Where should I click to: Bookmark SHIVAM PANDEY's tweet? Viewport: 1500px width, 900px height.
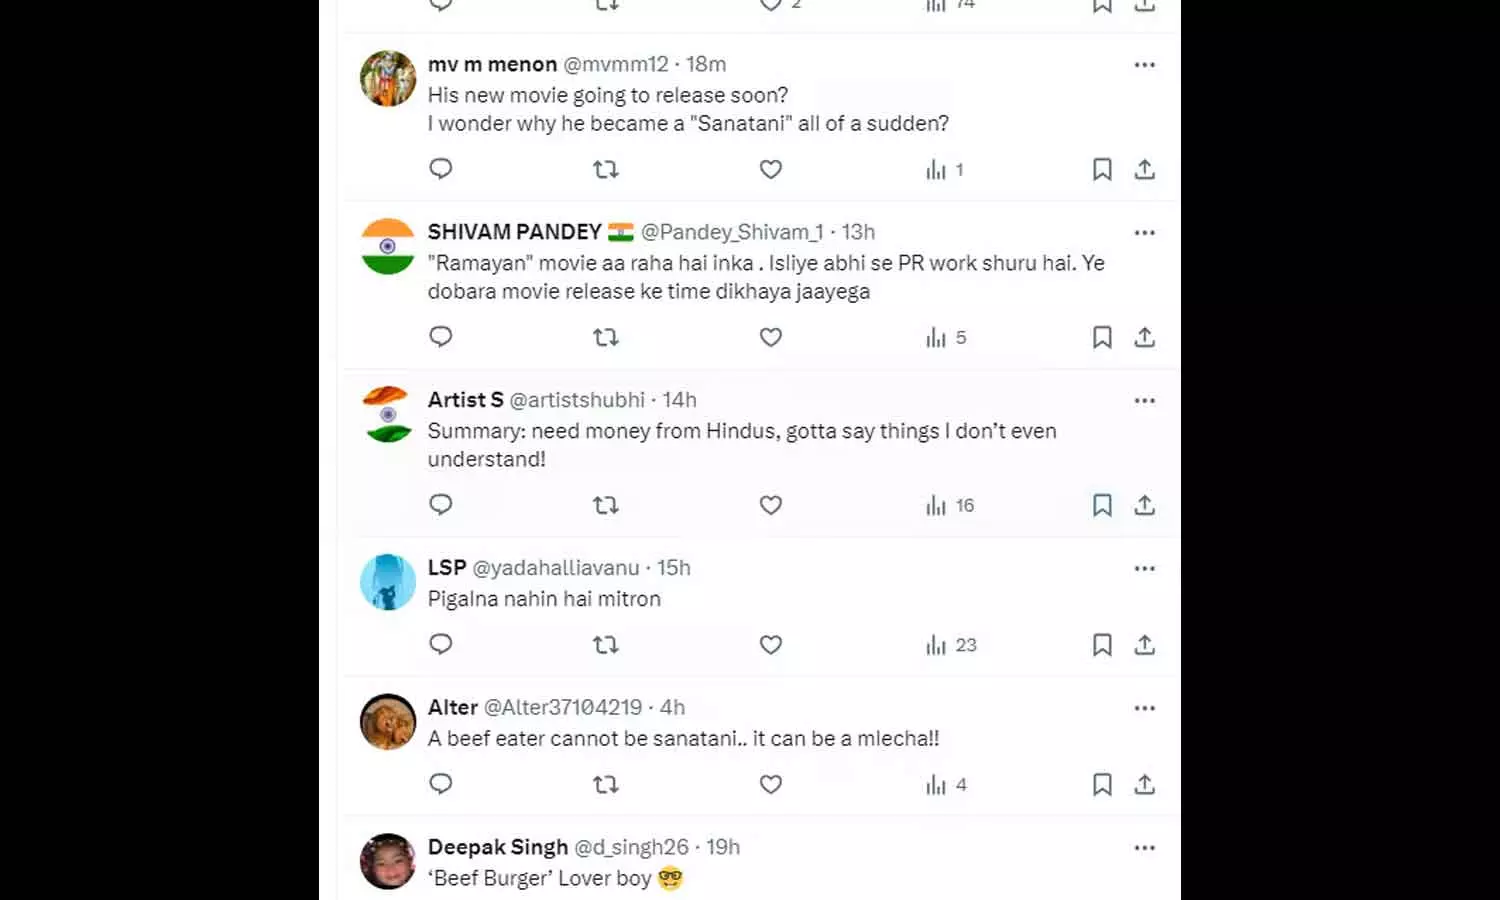[1102, 337]
